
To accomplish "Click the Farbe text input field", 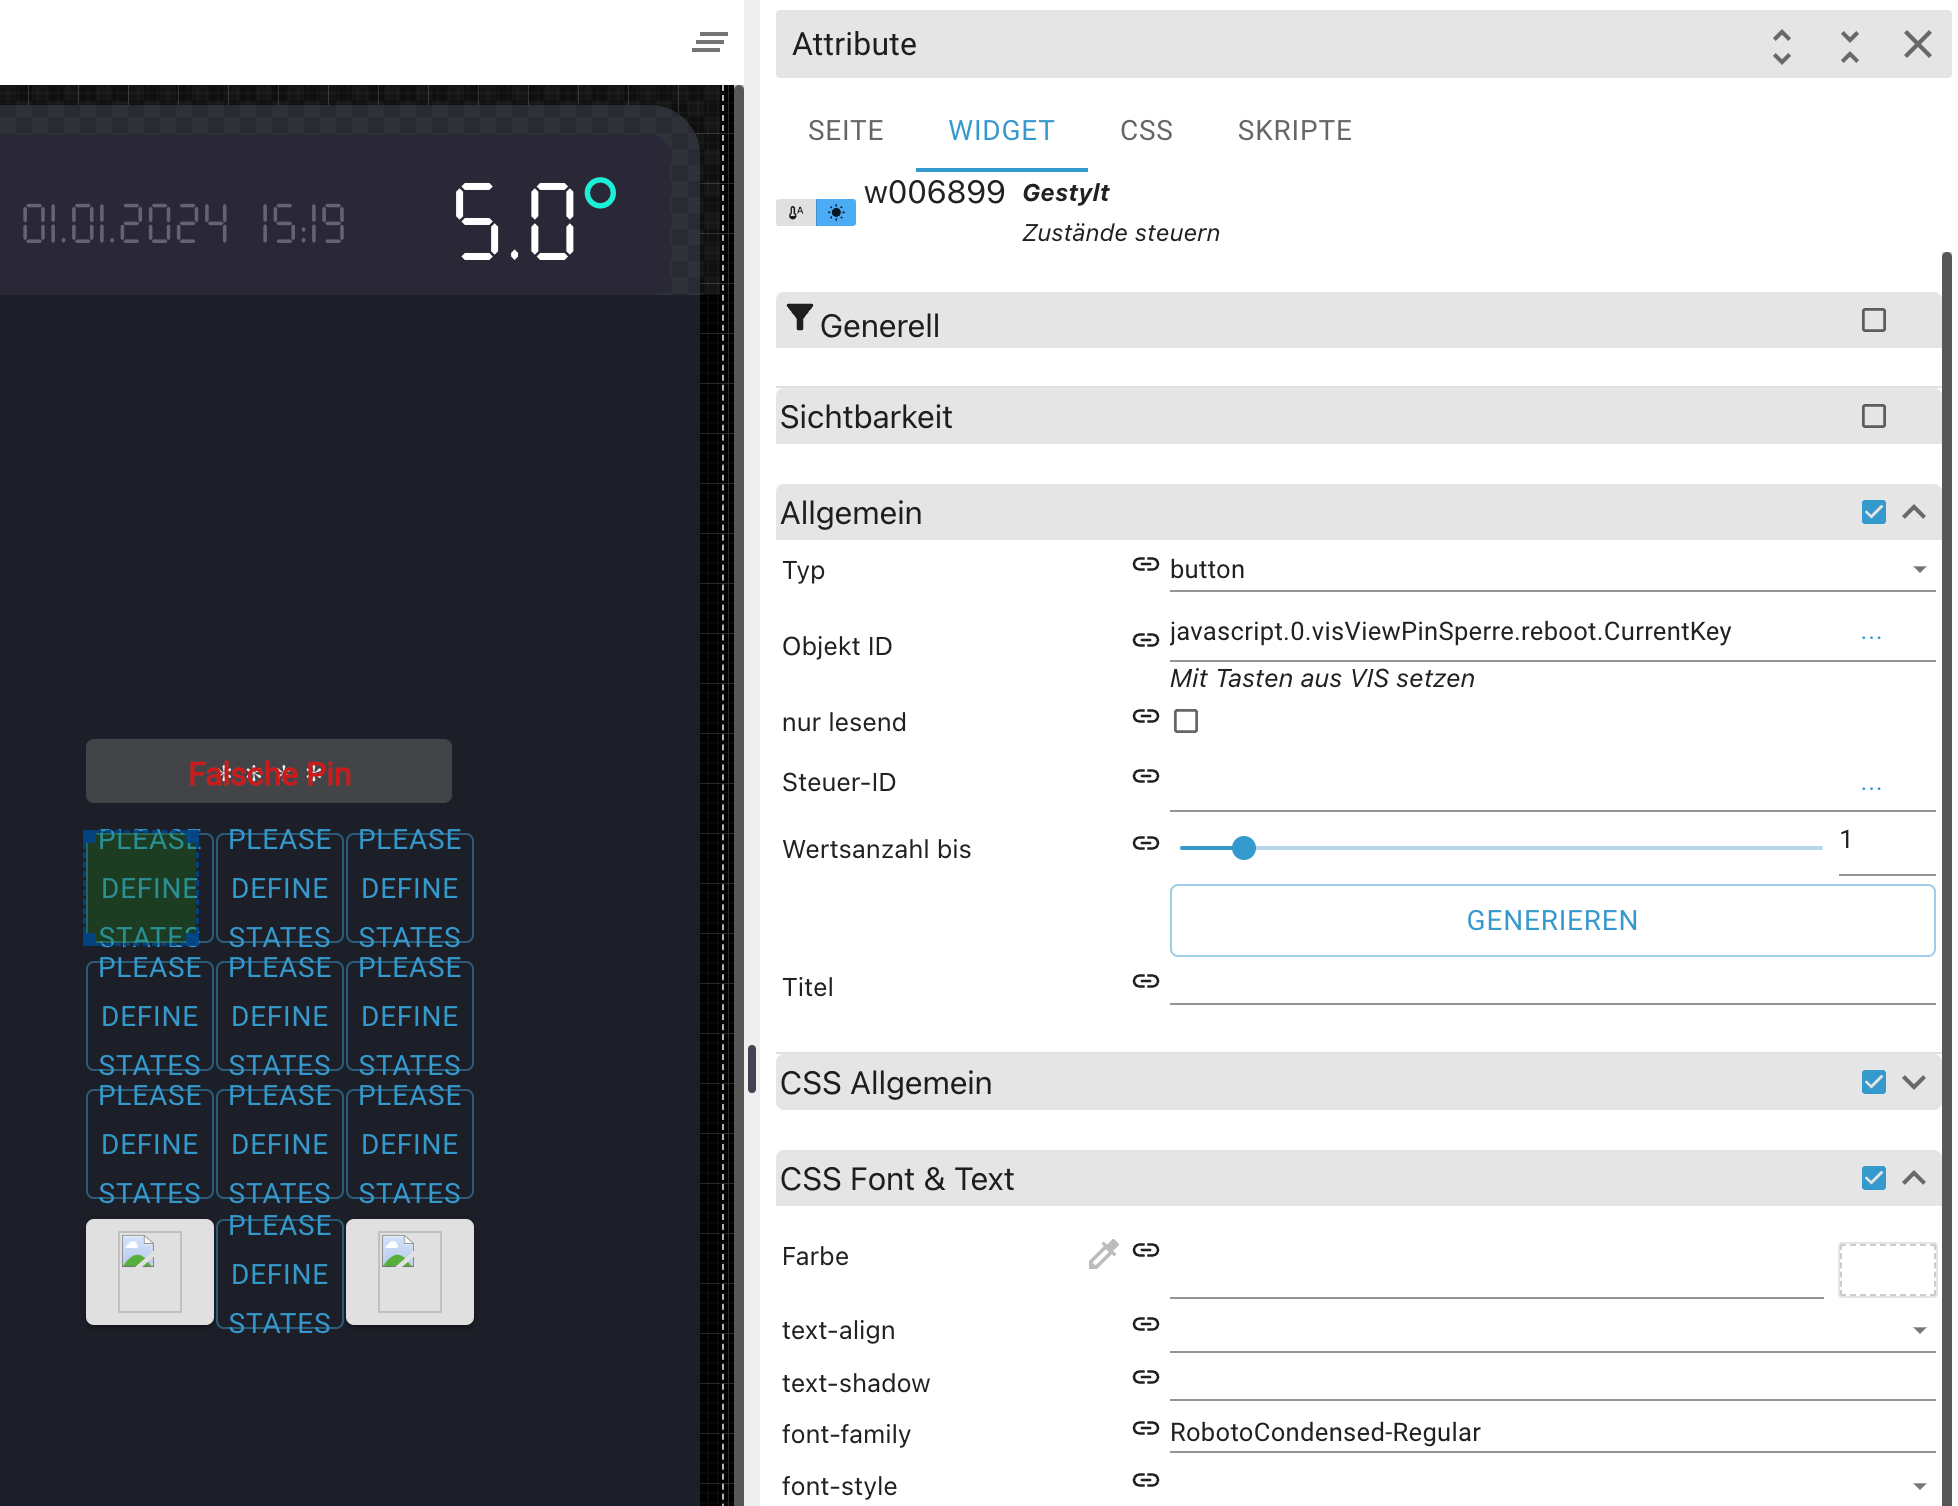I will point(1496,1272).
